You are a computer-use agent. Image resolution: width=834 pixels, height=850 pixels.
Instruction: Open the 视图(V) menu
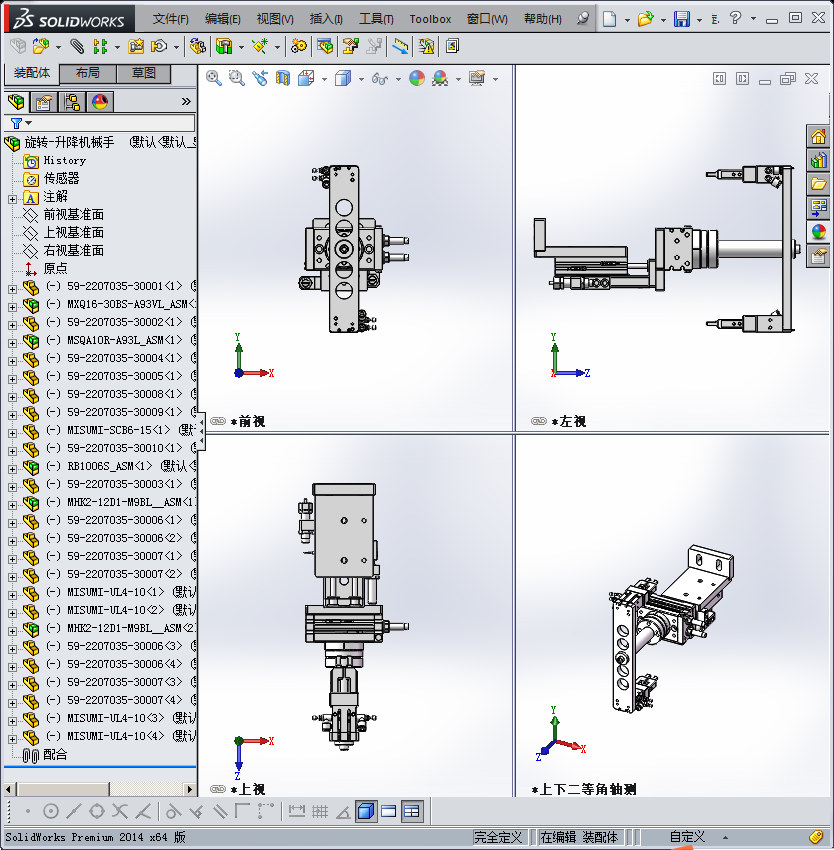[275, 19]
